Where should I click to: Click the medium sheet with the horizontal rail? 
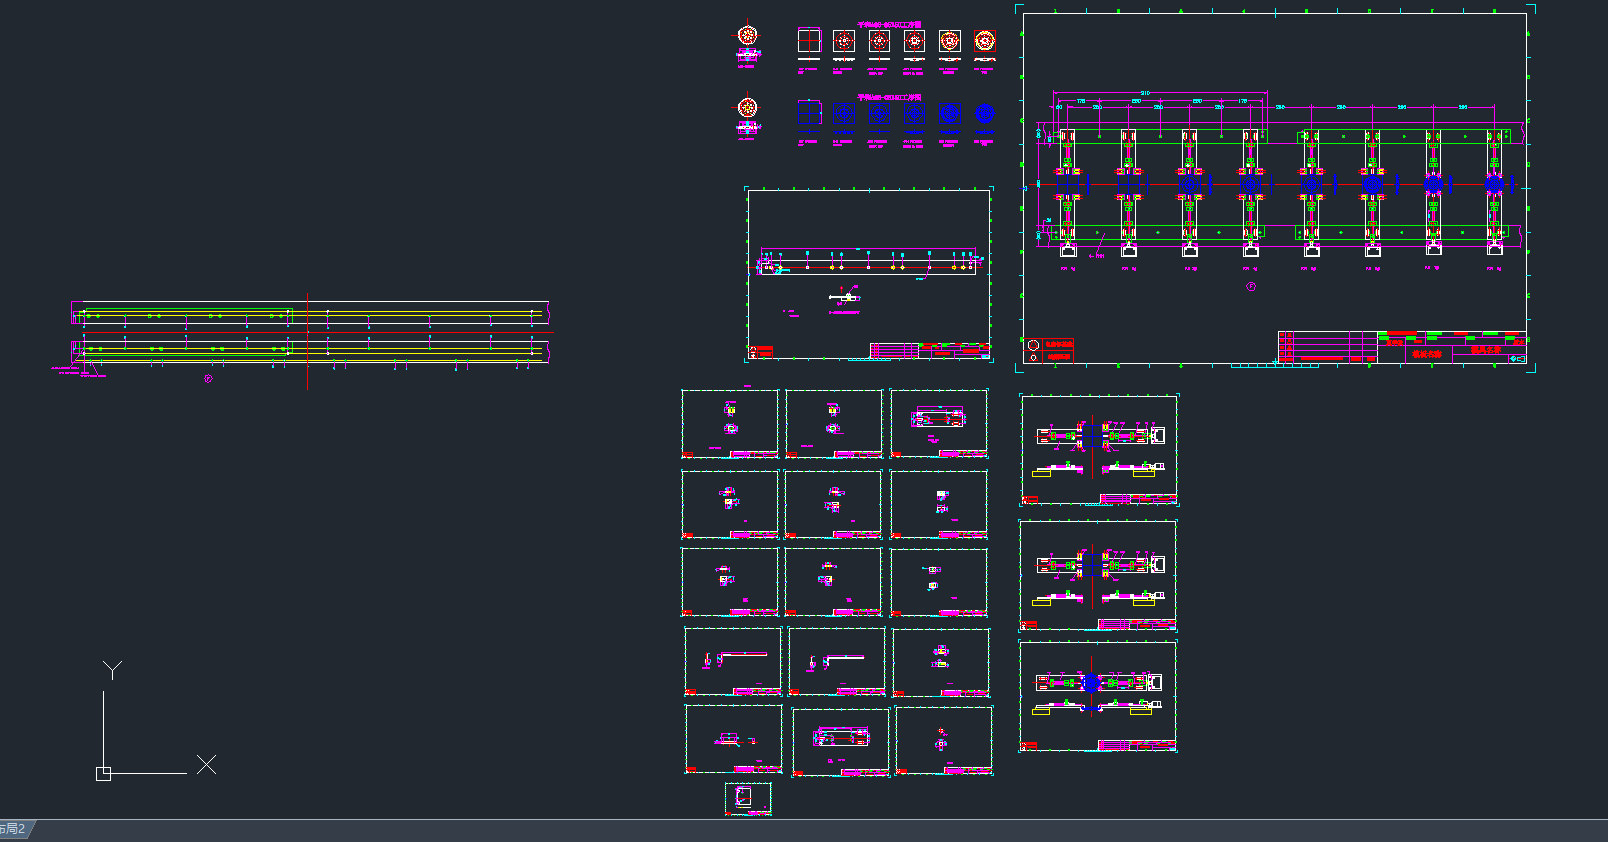point(869,273)
